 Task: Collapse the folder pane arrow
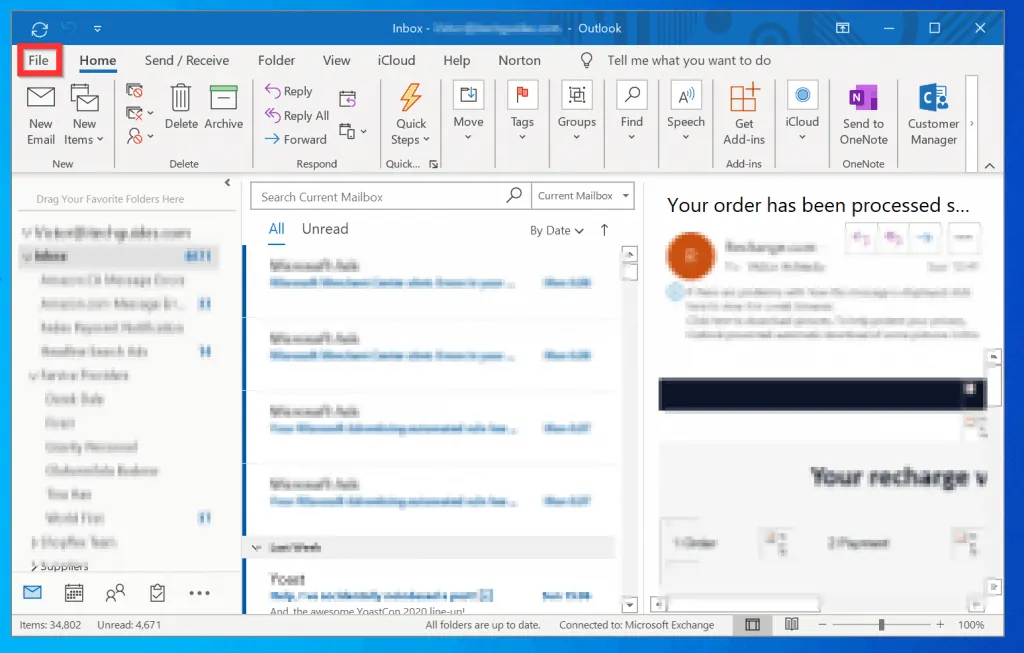point(227,183)
